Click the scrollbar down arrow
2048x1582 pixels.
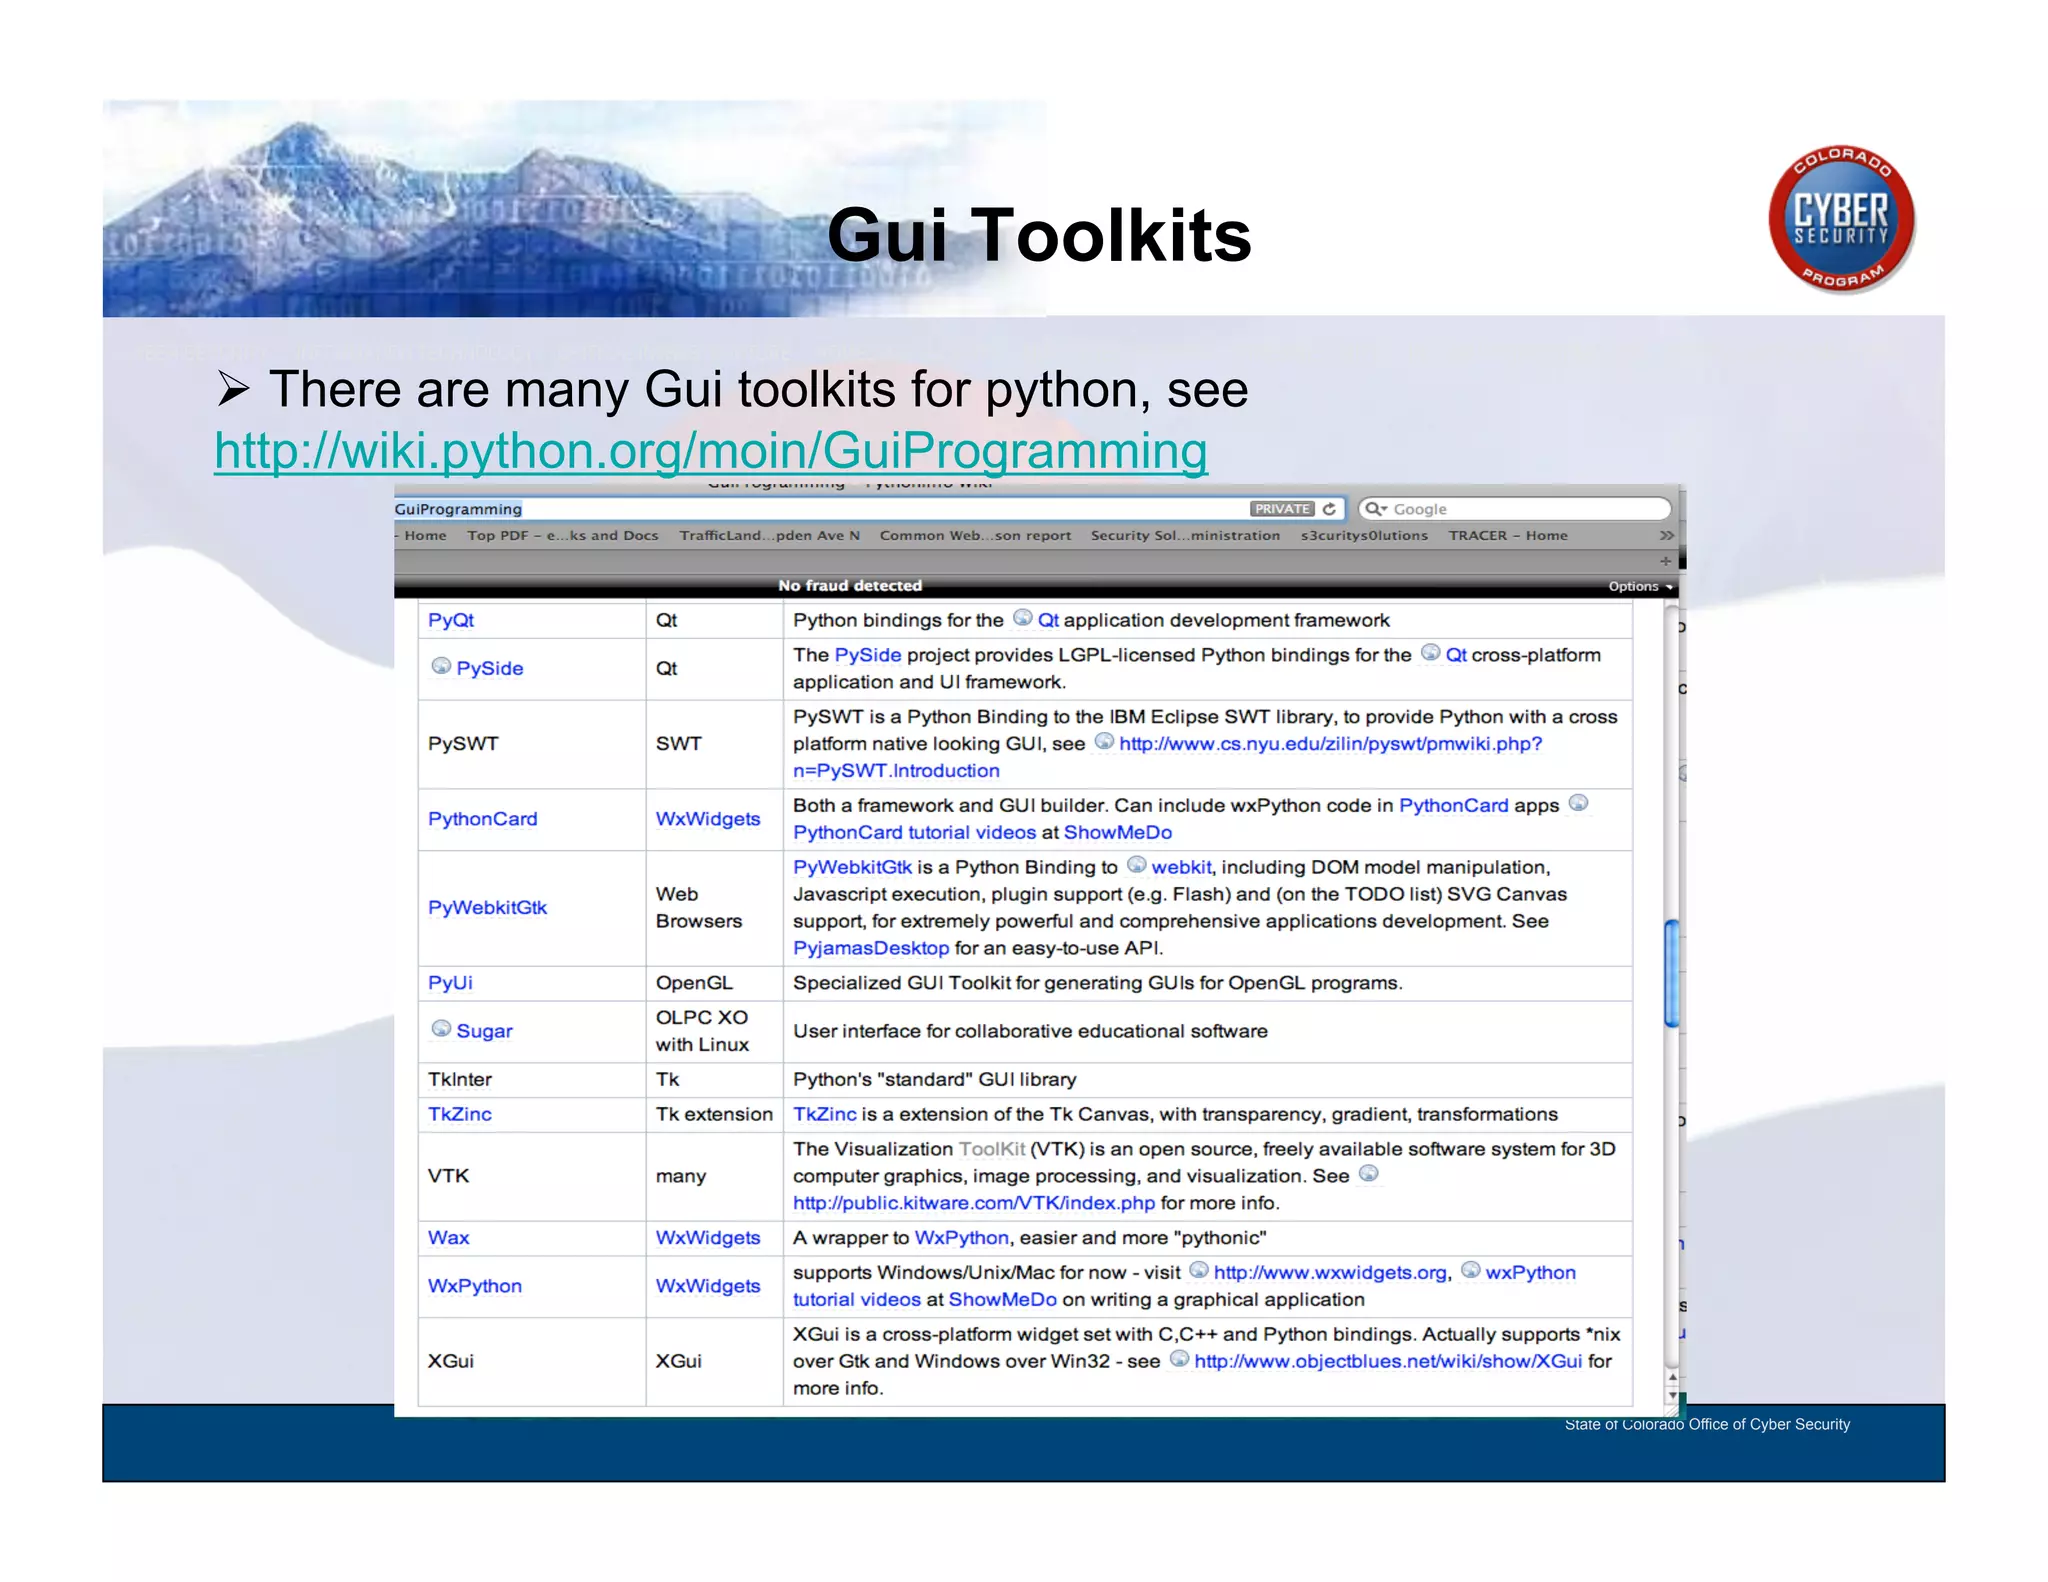tap(1672, 1395)
